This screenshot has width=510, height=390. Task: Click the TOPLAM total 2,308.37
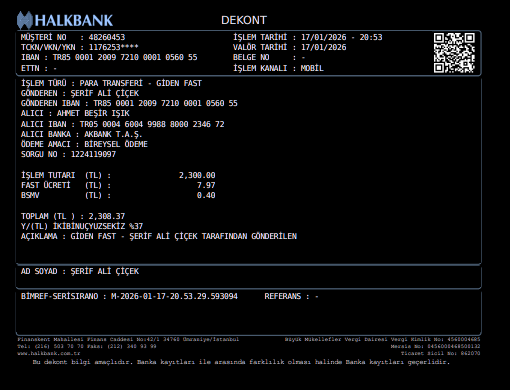(107, 216)
